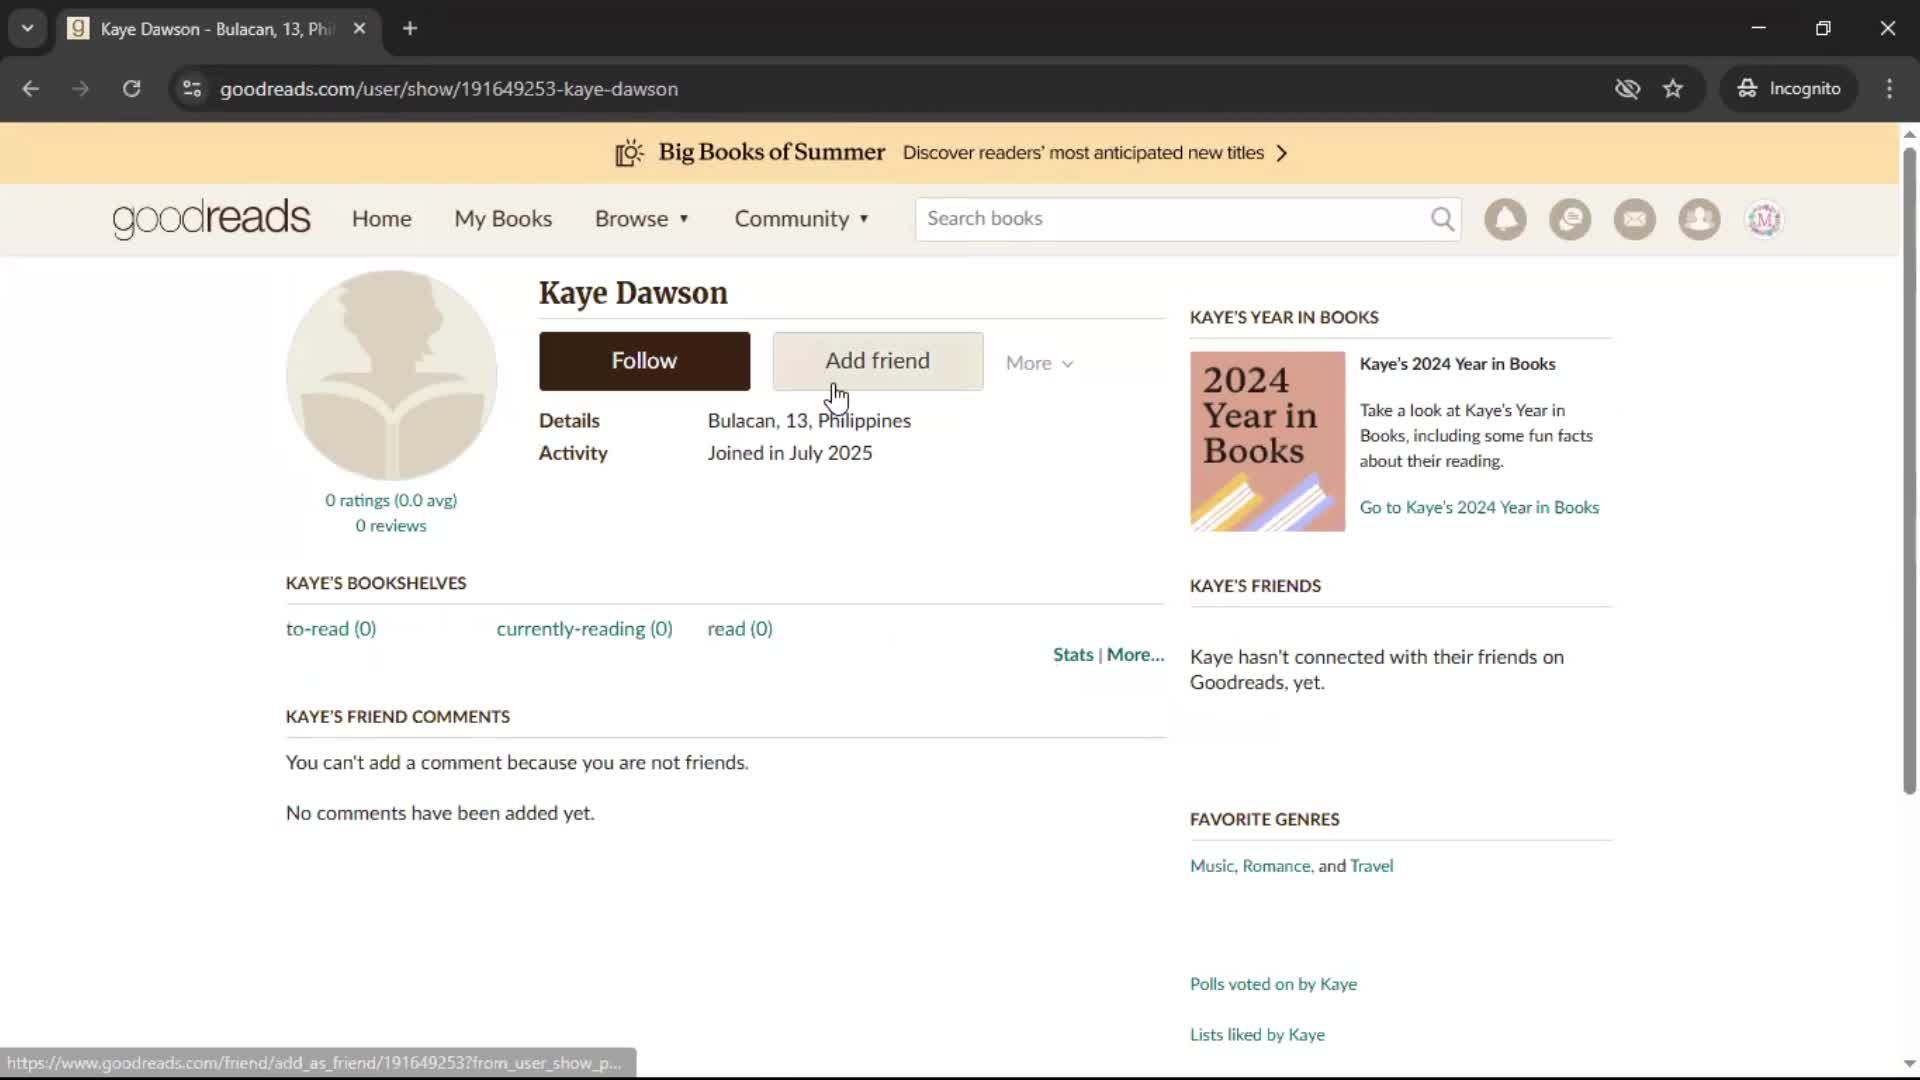The height and width of the screenshot is (1080, 1920).
Task: Bookmark this page with the star icon
Action: [x=1673, y=89]
